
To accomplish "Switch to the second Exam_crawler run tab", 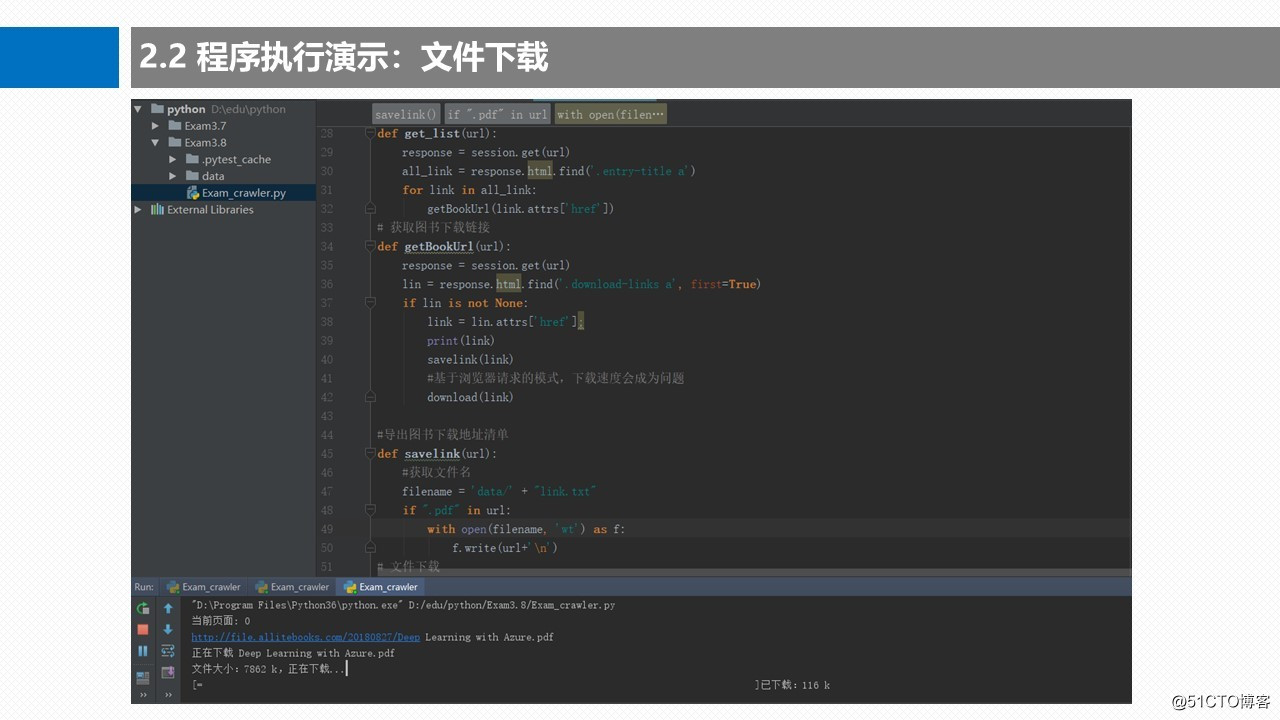I will [292, 587].
